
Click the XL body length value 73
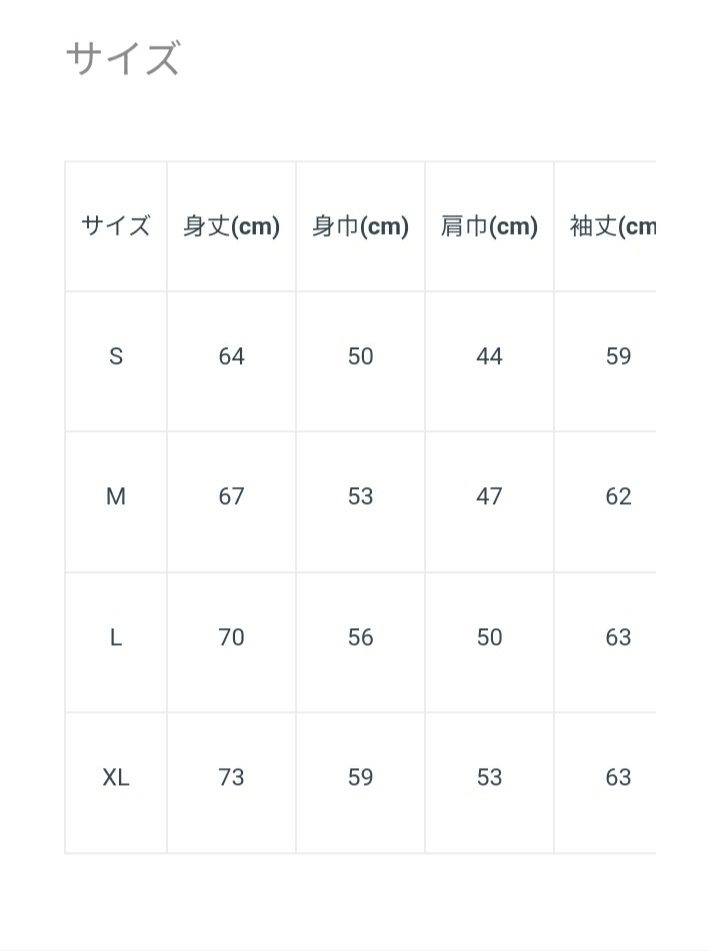[x=231, y=777]
